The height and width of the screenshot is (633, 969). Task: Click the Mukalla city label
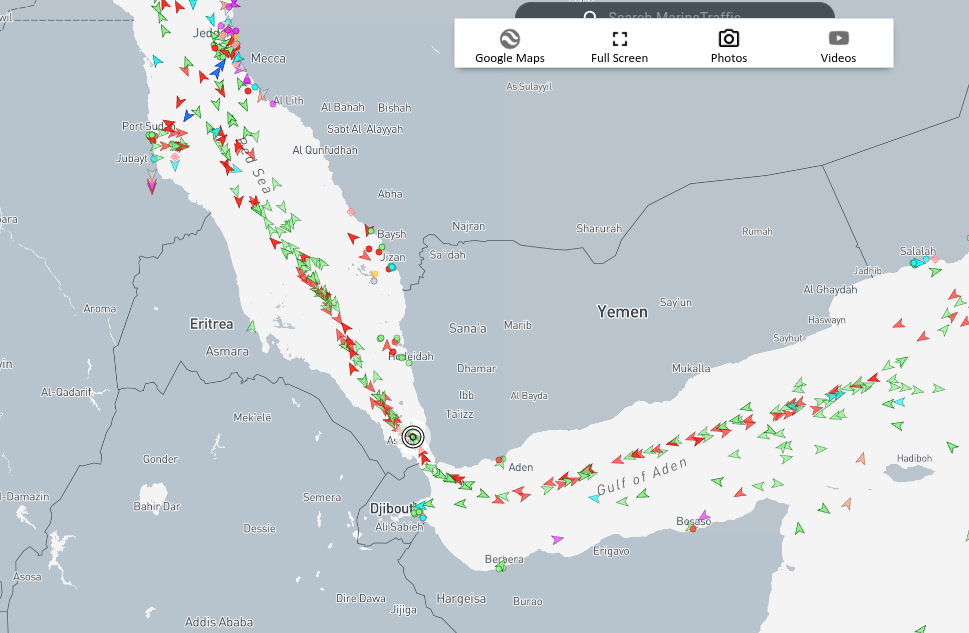click(x=691, y=368)
